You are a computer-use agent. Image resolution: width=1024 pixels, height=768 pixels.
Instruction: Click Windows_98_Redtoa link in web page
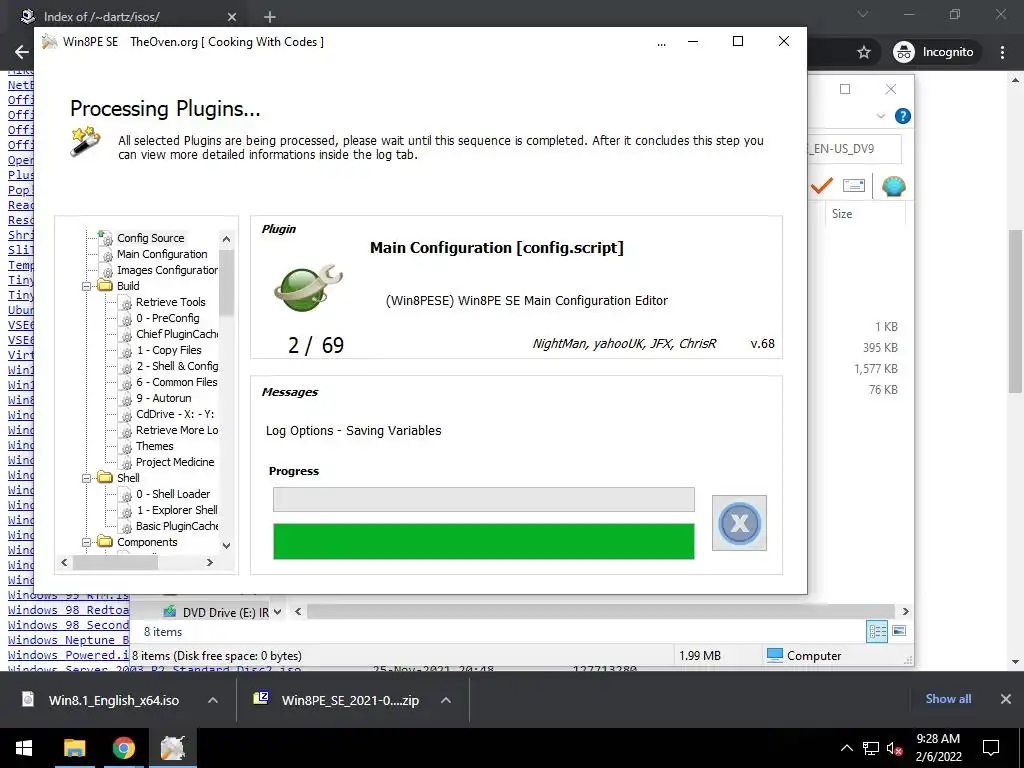pos(69,610)
